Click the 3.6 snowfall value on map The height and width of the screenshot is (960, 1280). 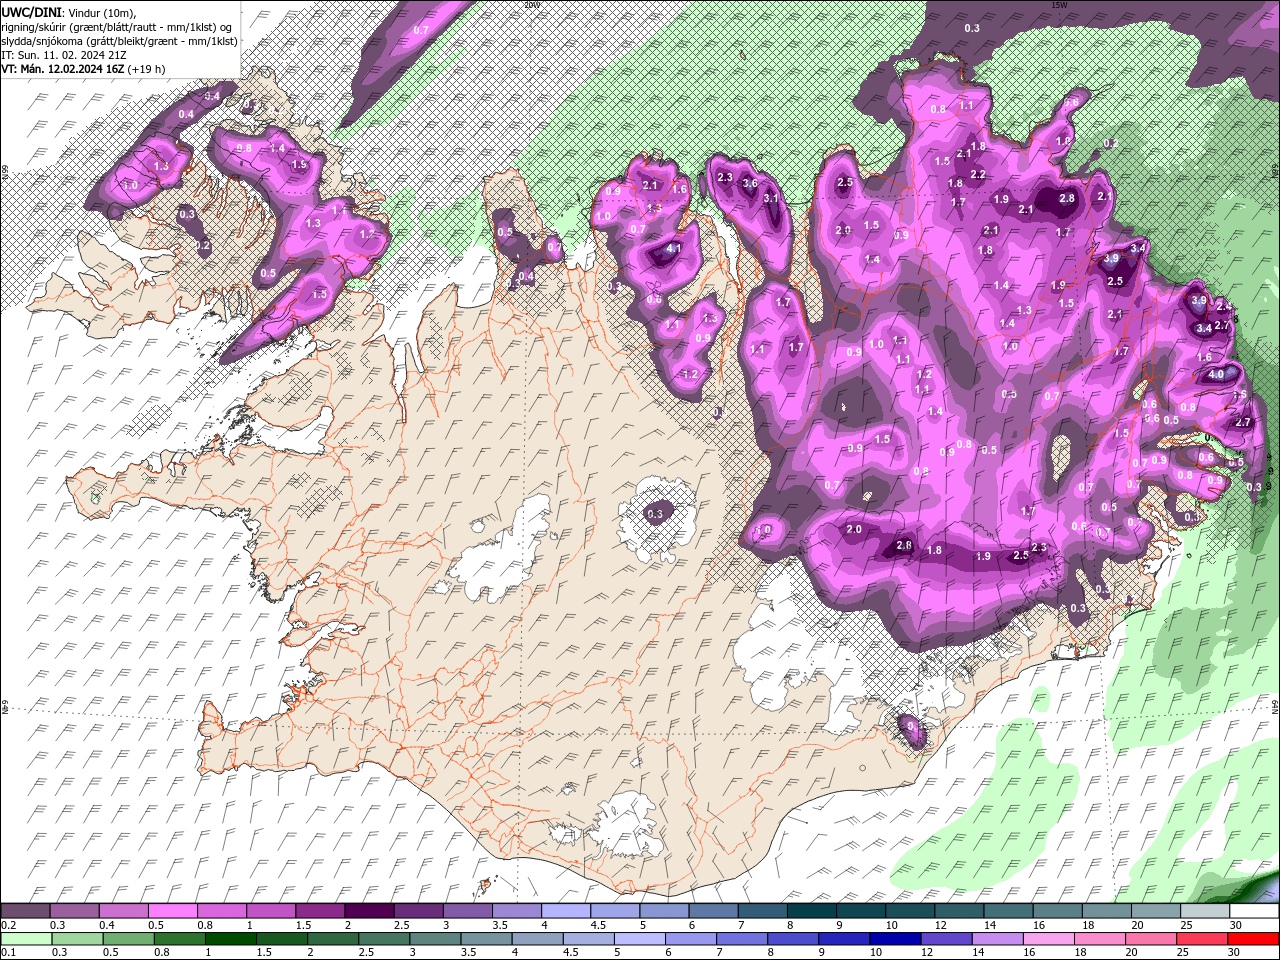point(750,183)
